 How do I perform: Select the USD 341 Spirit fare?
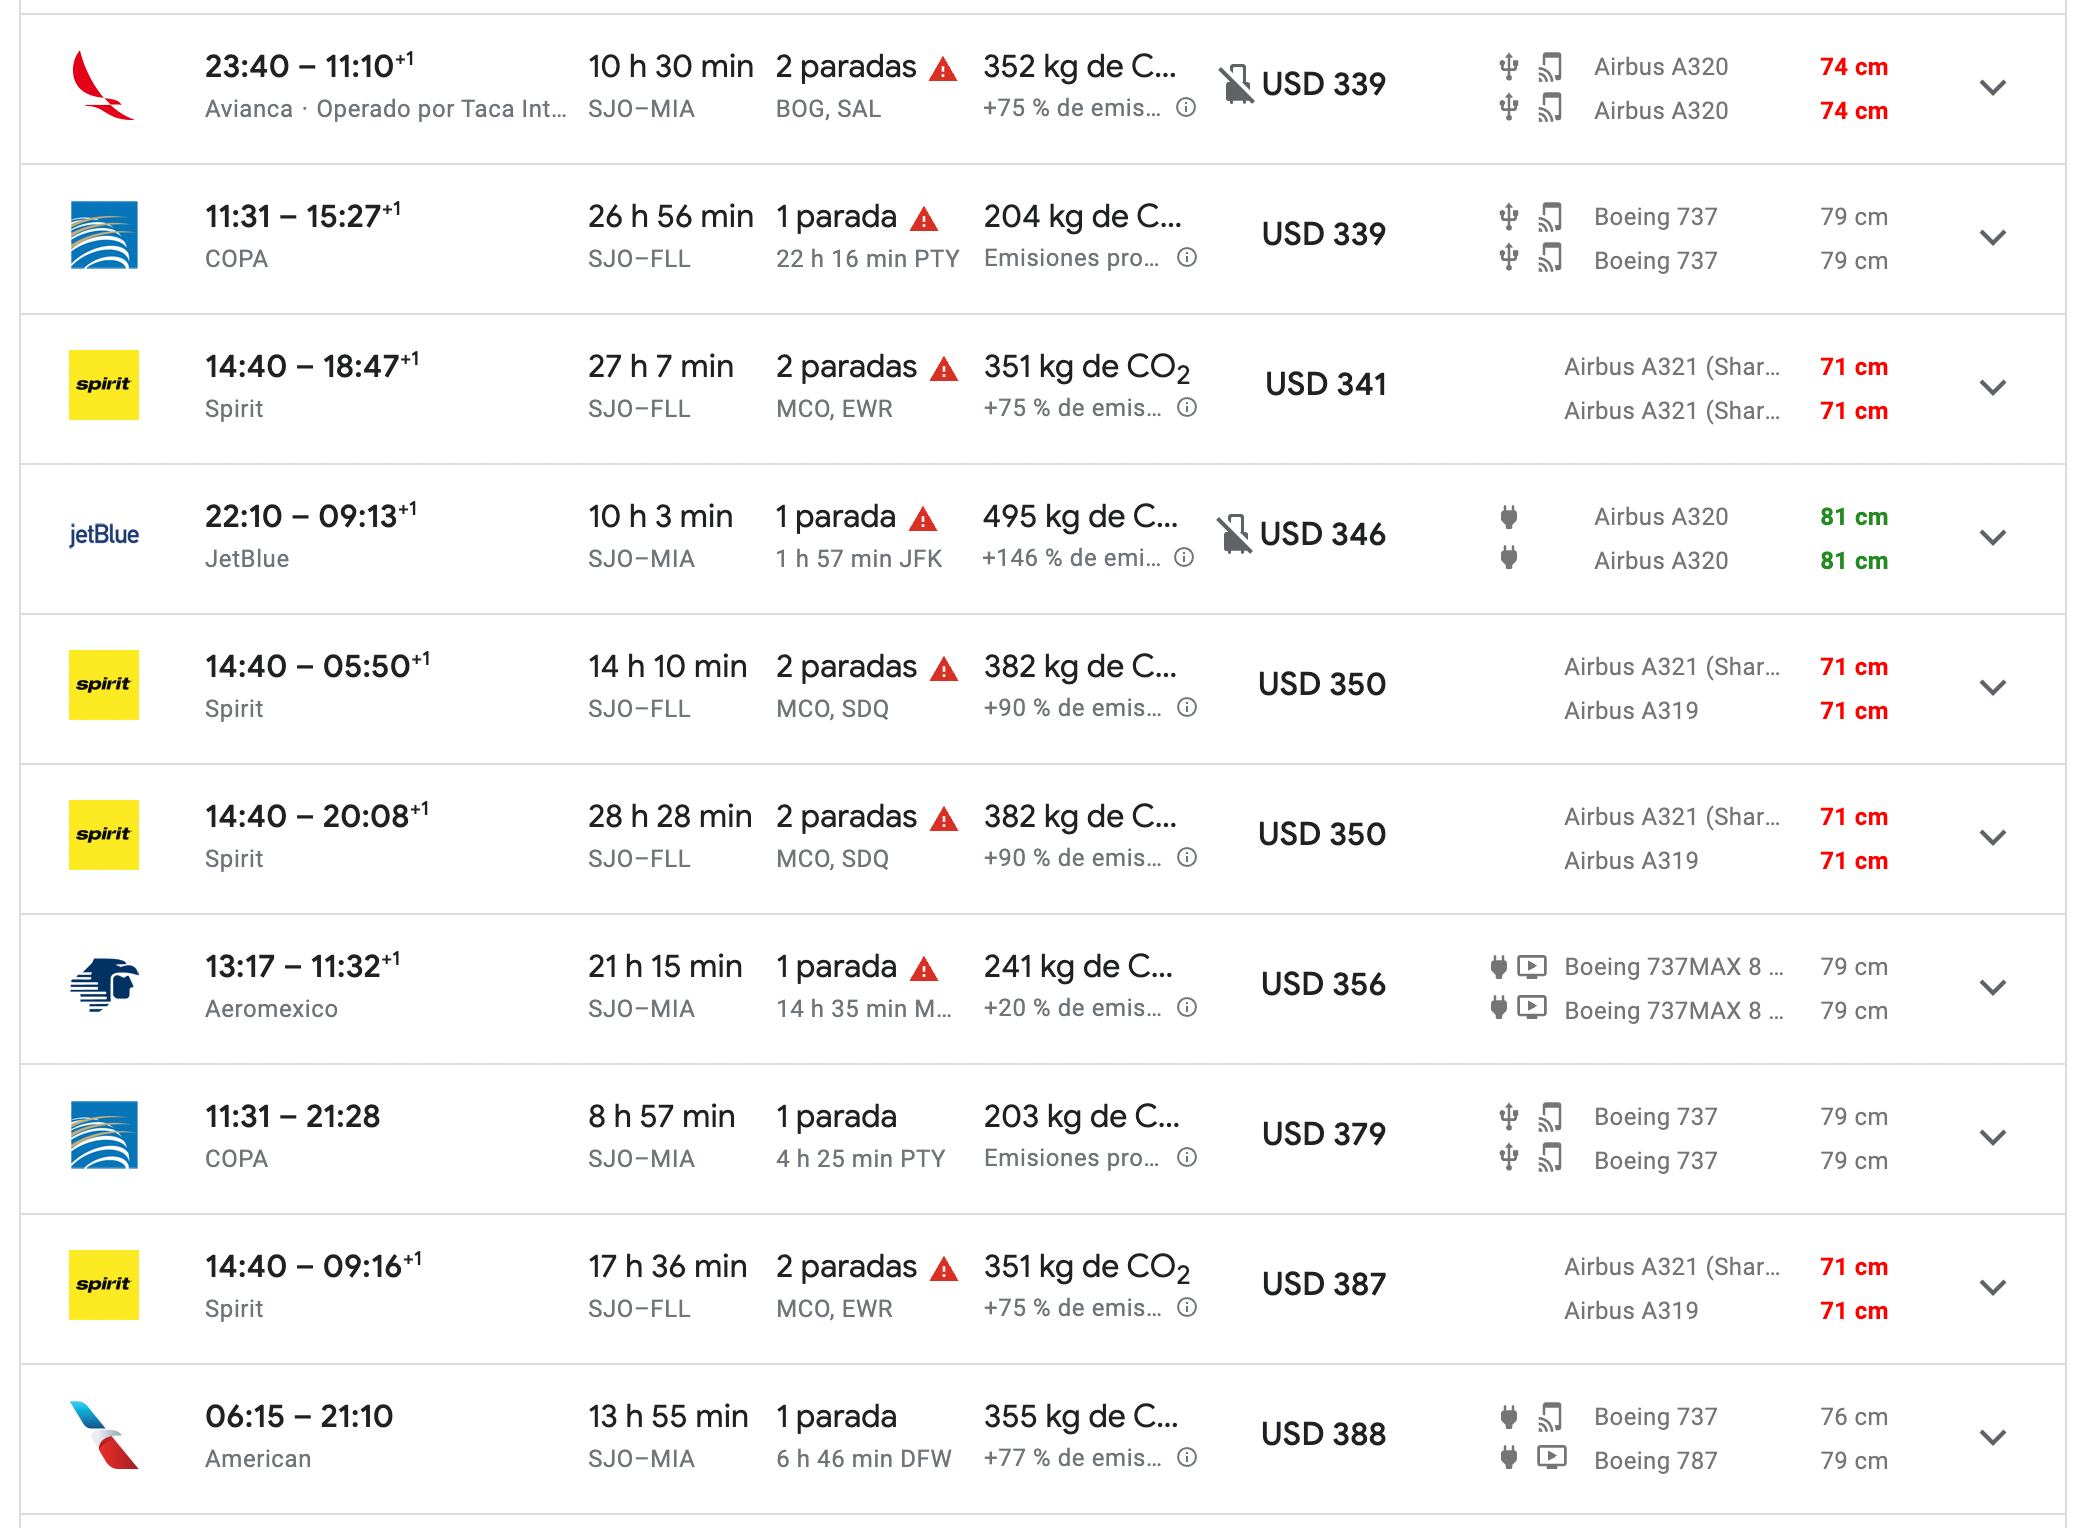coord(1325,384)
